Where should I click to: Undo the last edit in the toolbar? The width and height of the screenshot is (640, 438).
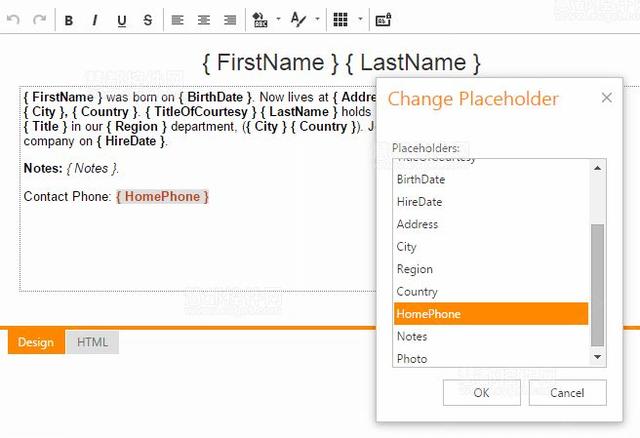tap(13, 19)
